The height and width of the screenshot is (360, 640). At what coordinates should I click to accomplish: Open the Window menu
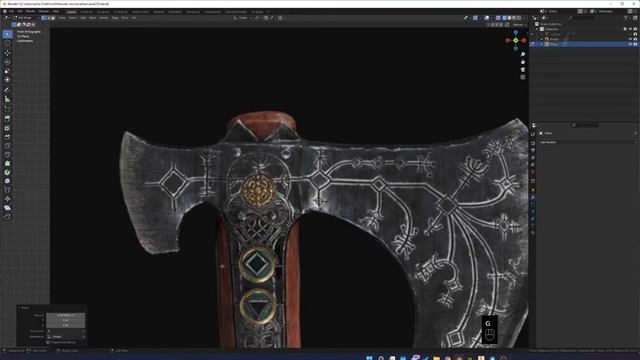click(44, 11)
